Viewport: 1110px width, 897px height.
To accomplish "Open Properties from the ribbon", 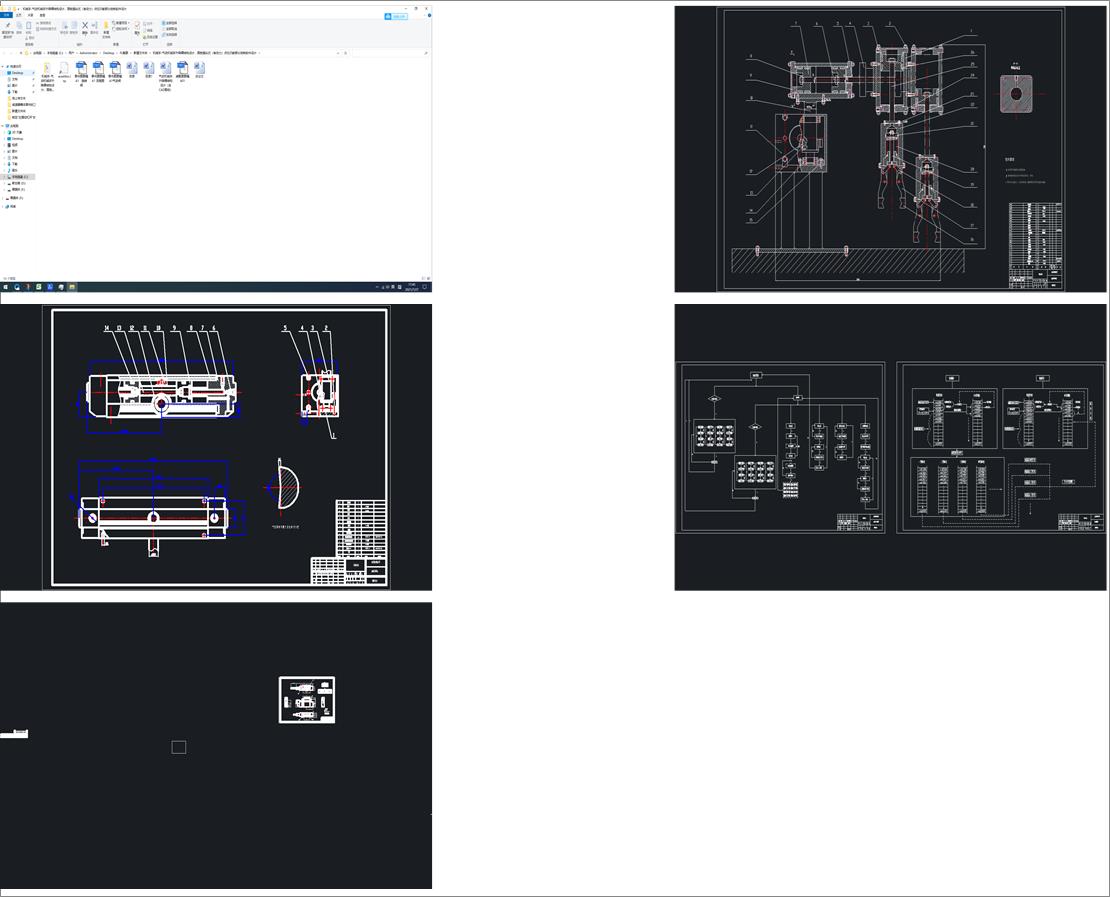I will (138, 27).
